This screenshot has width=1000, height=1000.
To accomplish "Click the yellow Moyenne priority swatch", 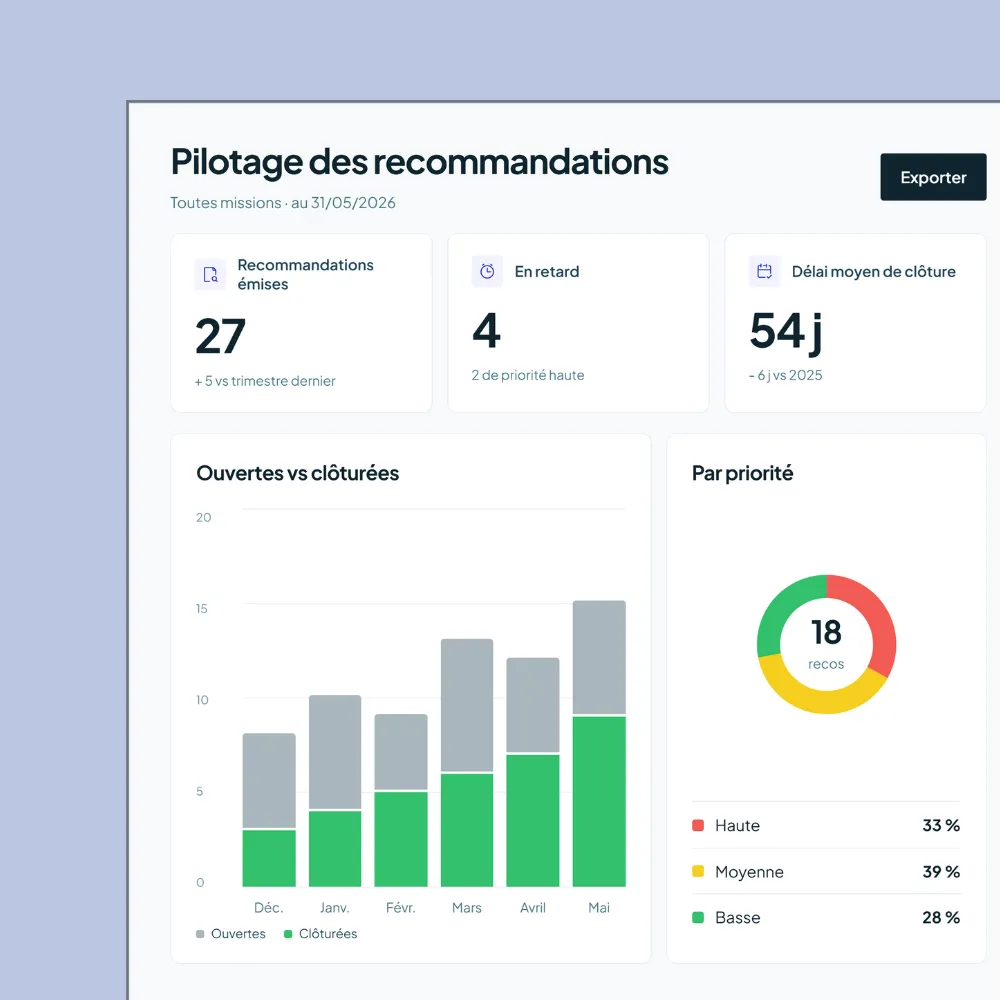I will tap(698, 871).
